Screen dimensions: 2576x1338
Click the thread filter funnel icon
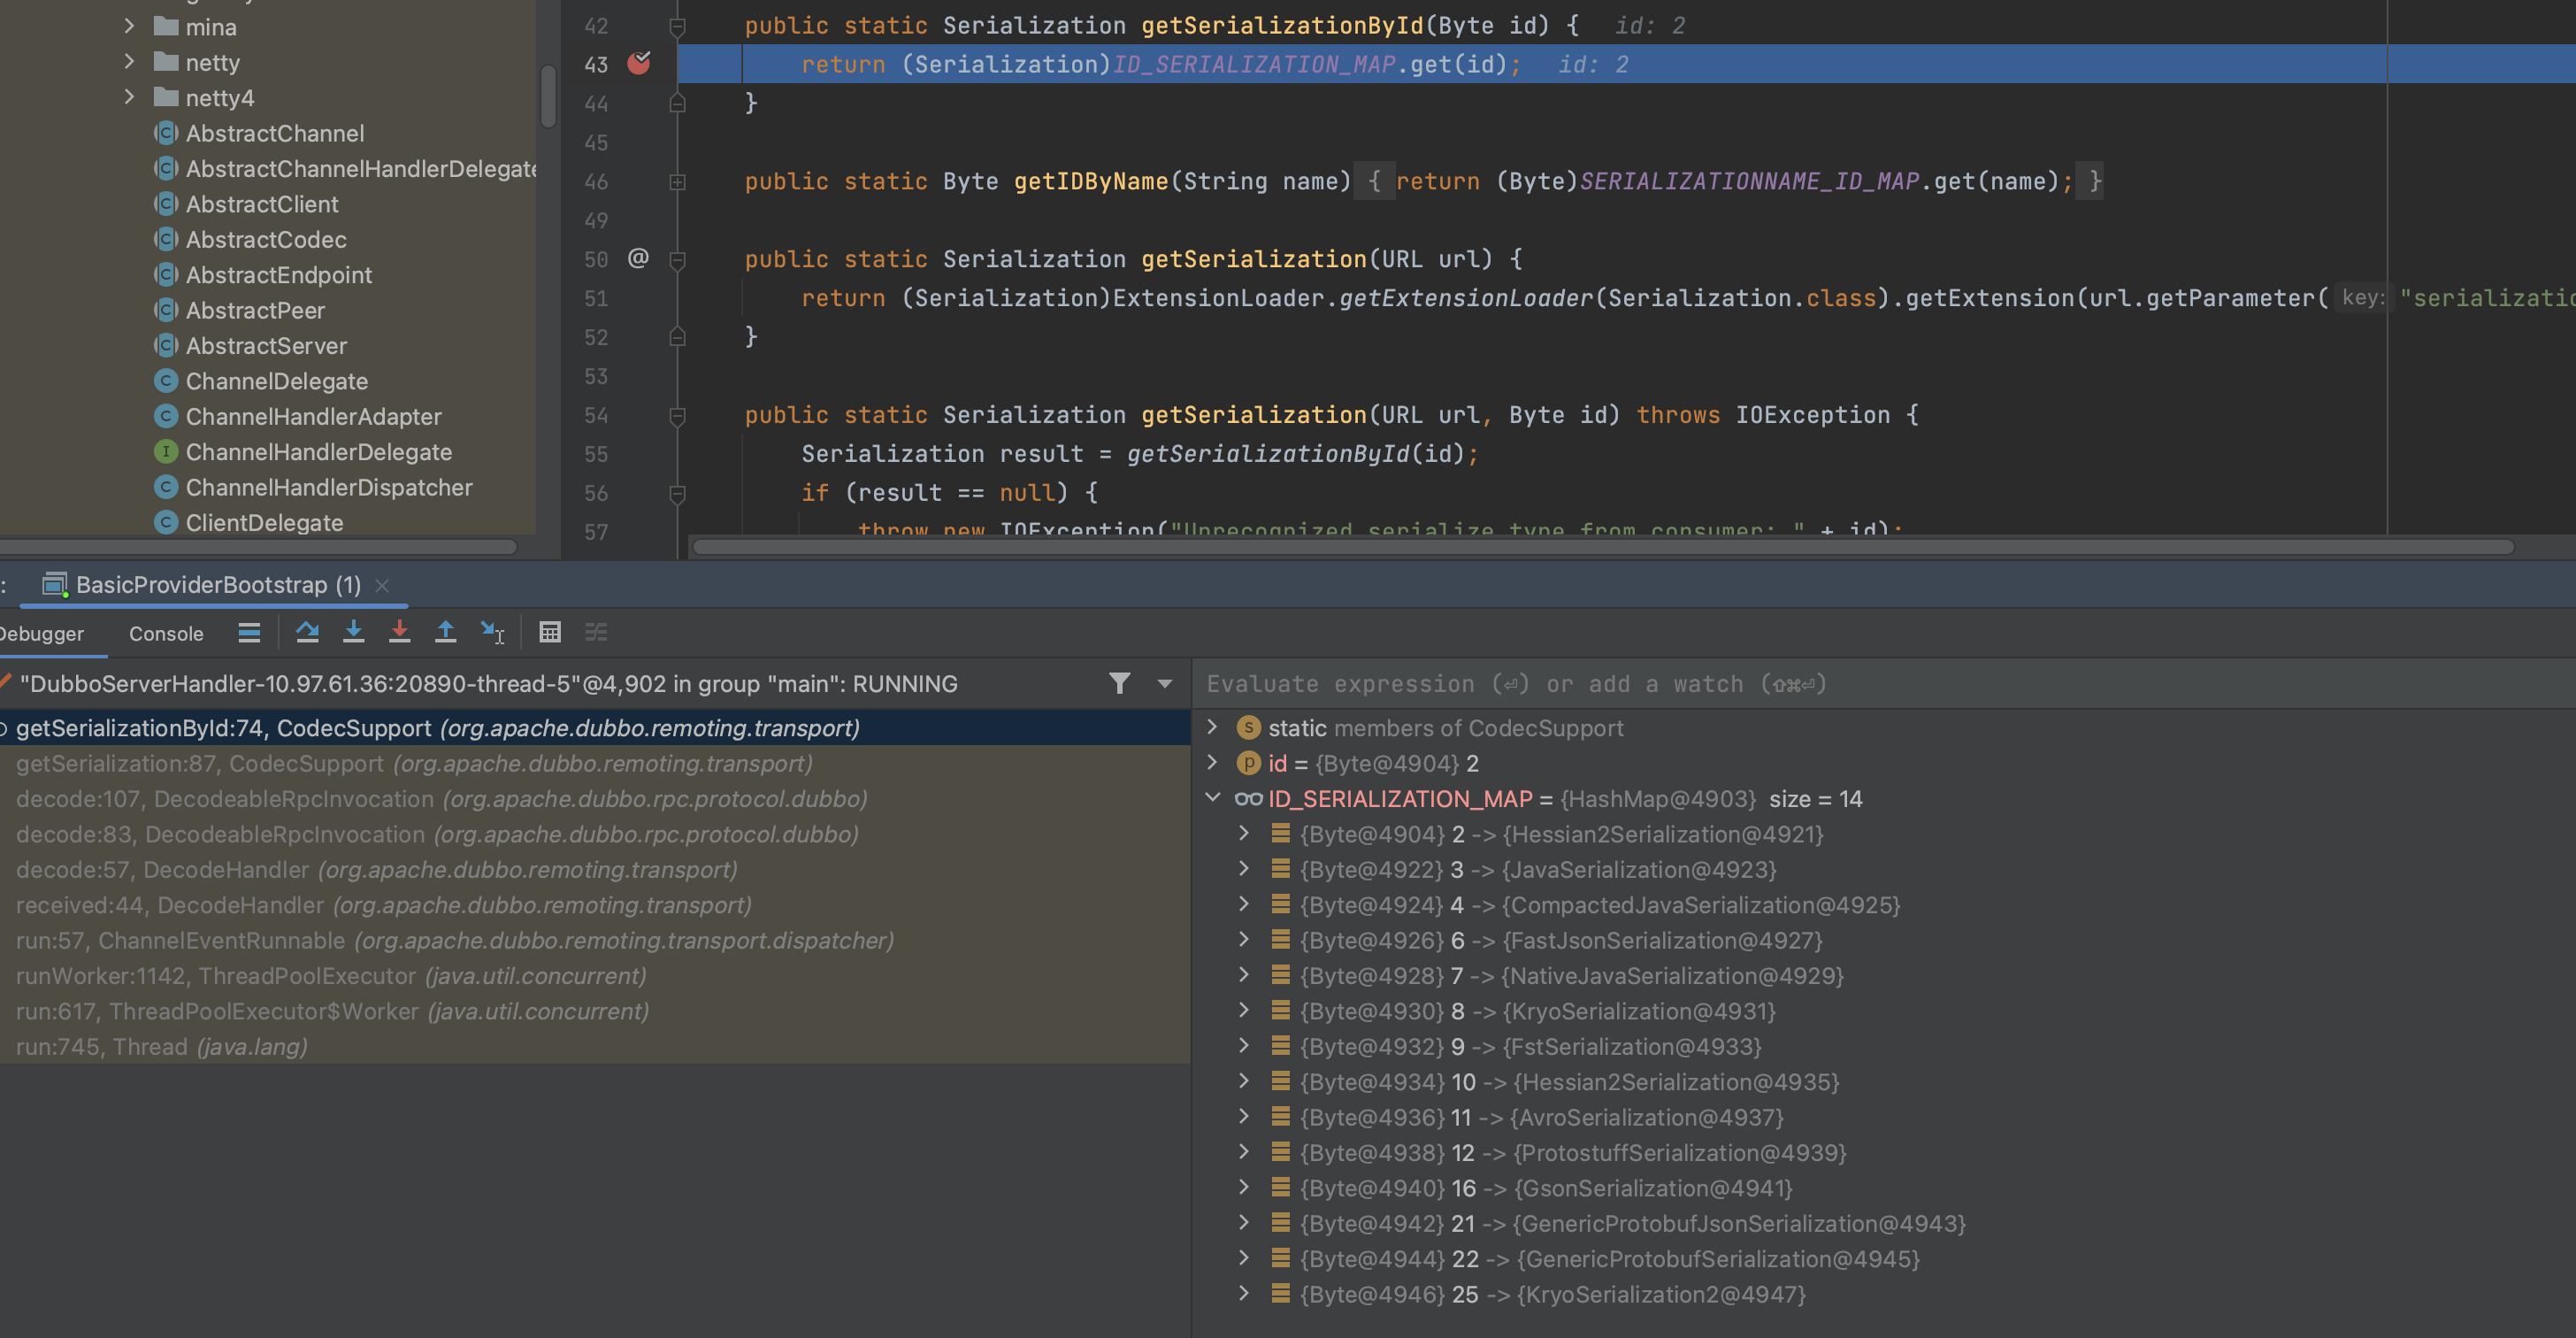point(1119,683)
